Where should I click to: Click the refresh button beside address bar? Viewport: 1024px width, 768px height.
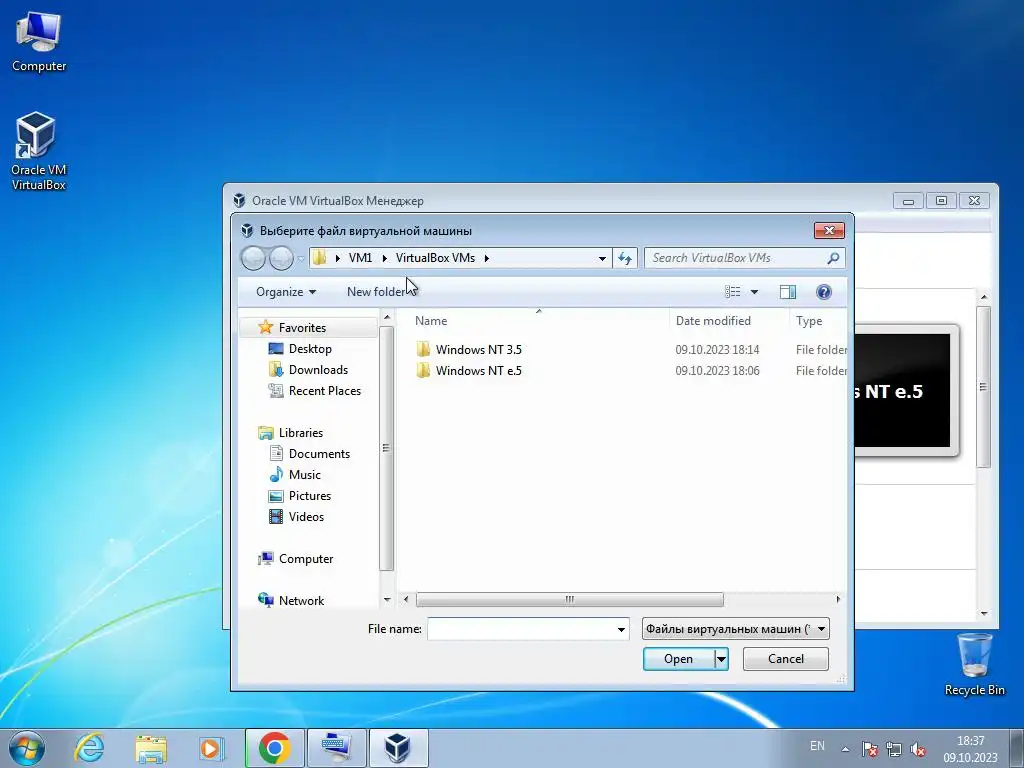point(625,258)
